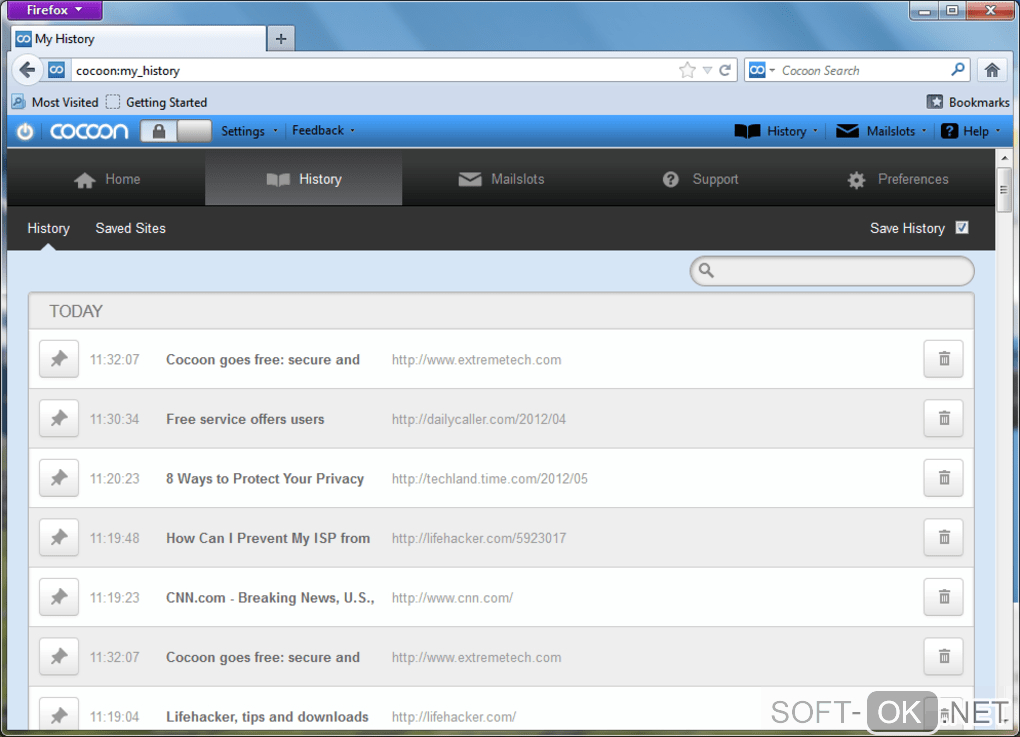
Task: Open the Most Visited bookmarks folder
Action: (55, 102)
